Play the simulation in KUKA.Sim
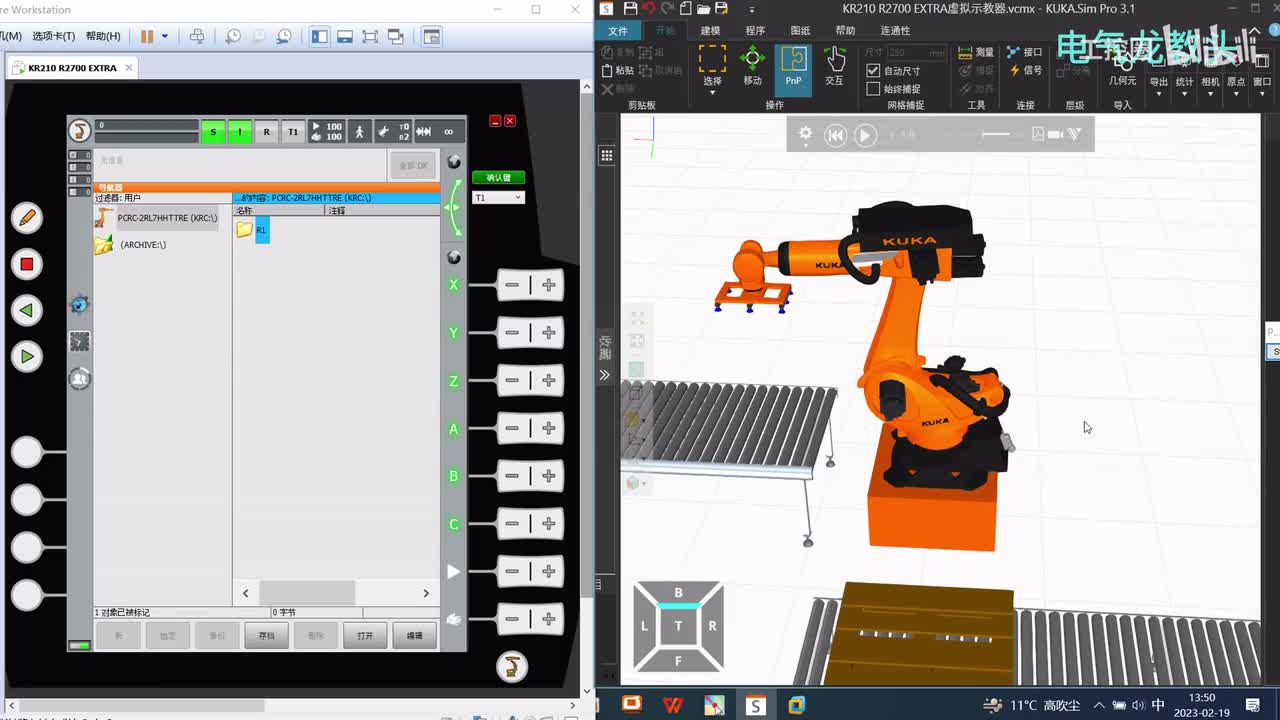Viewport: 1280px width, 720px height. click(x=866, y=135)
